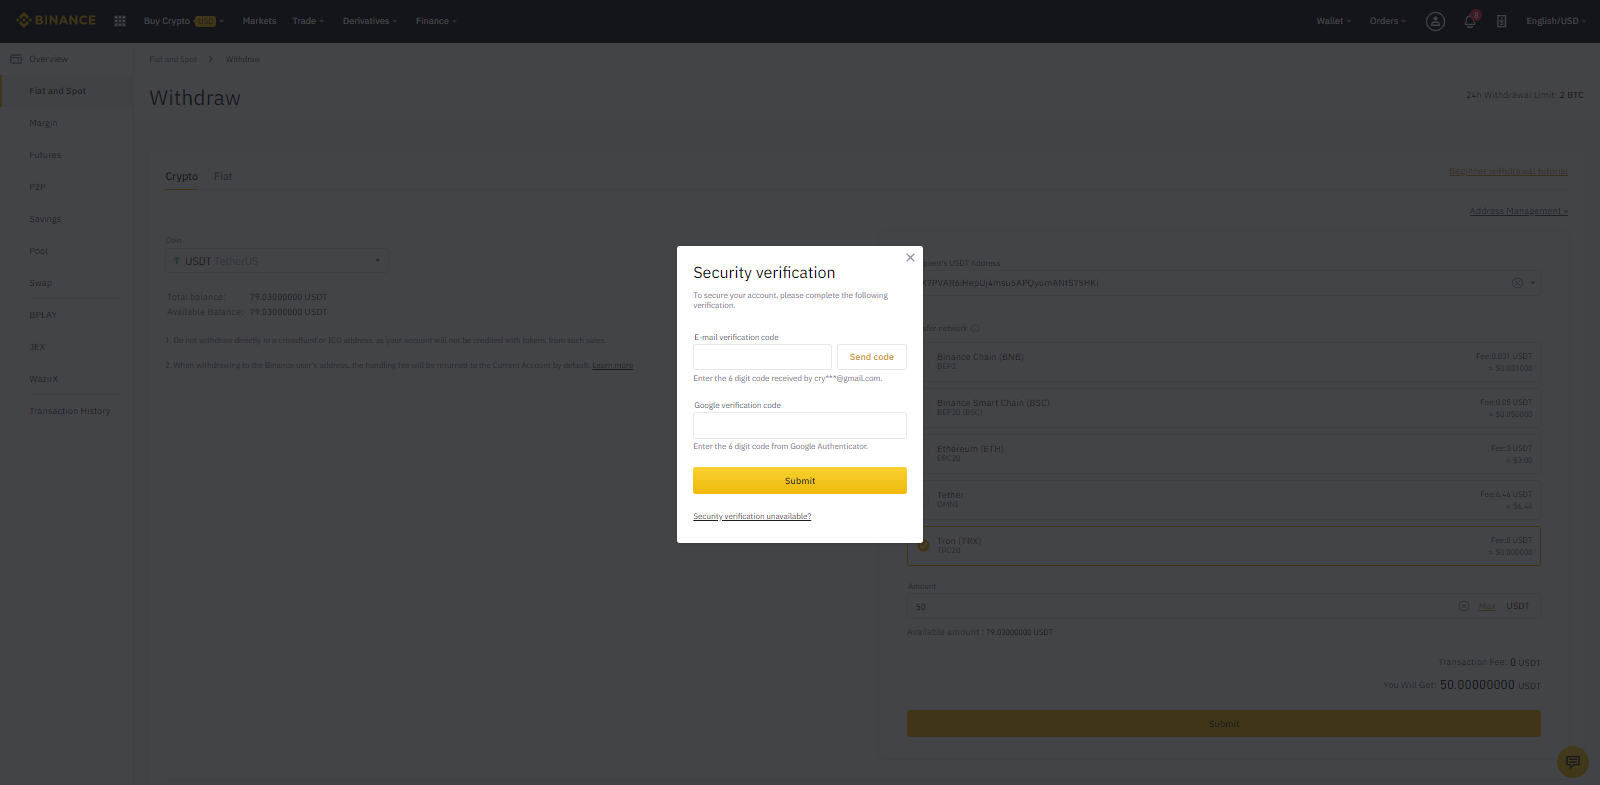1600x785 pixels.
Task: Open the English/USD language selector
Action: [1556, 21]
